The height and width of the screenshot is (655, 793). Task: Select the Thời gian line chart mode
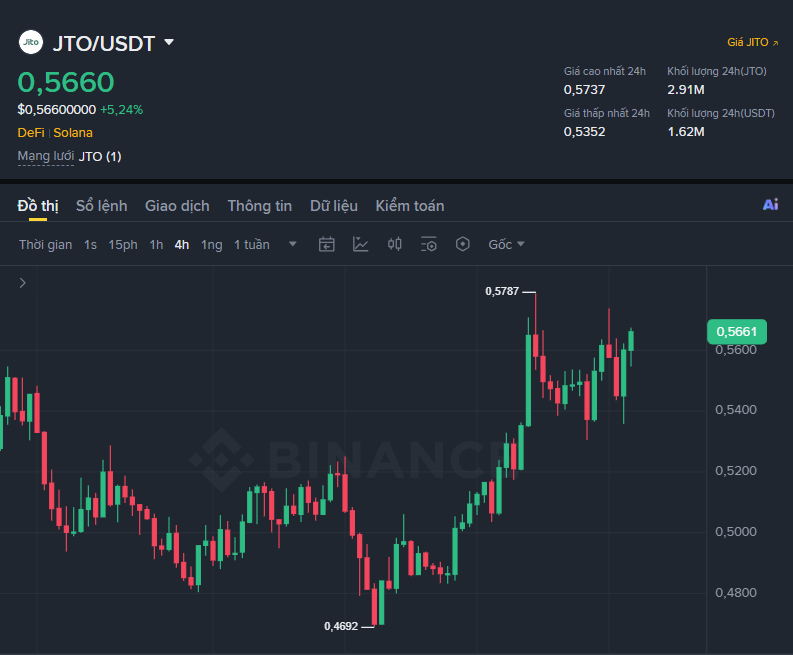(x=46, y=245)
